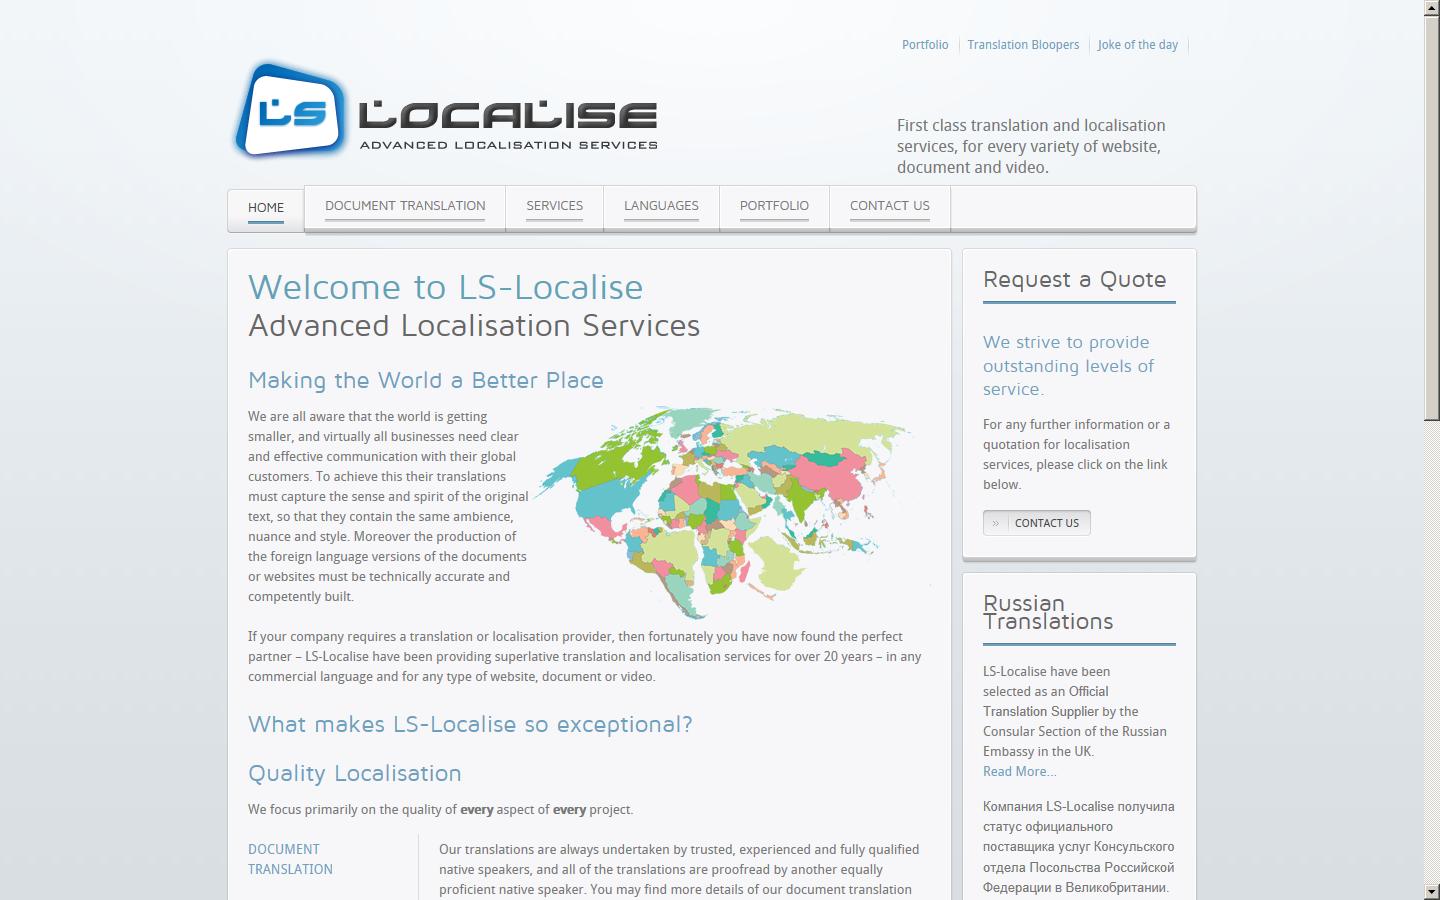This screenshot has height=900, width=1440.
Task: Click the scroll-down arrow on the scrollbar
Action: pos(1432,893)
